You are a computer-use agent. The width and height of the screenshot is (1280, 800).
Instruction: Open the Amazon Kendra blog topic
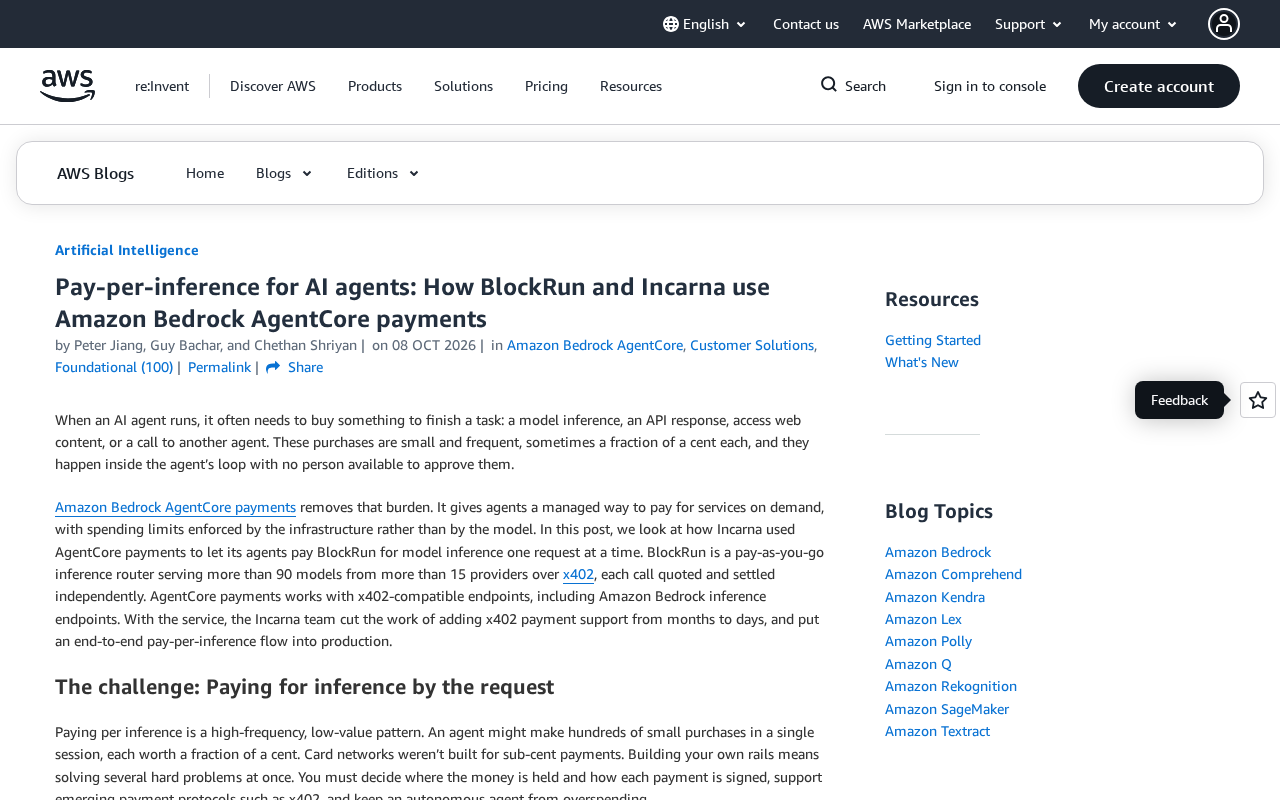coord(935,597)
